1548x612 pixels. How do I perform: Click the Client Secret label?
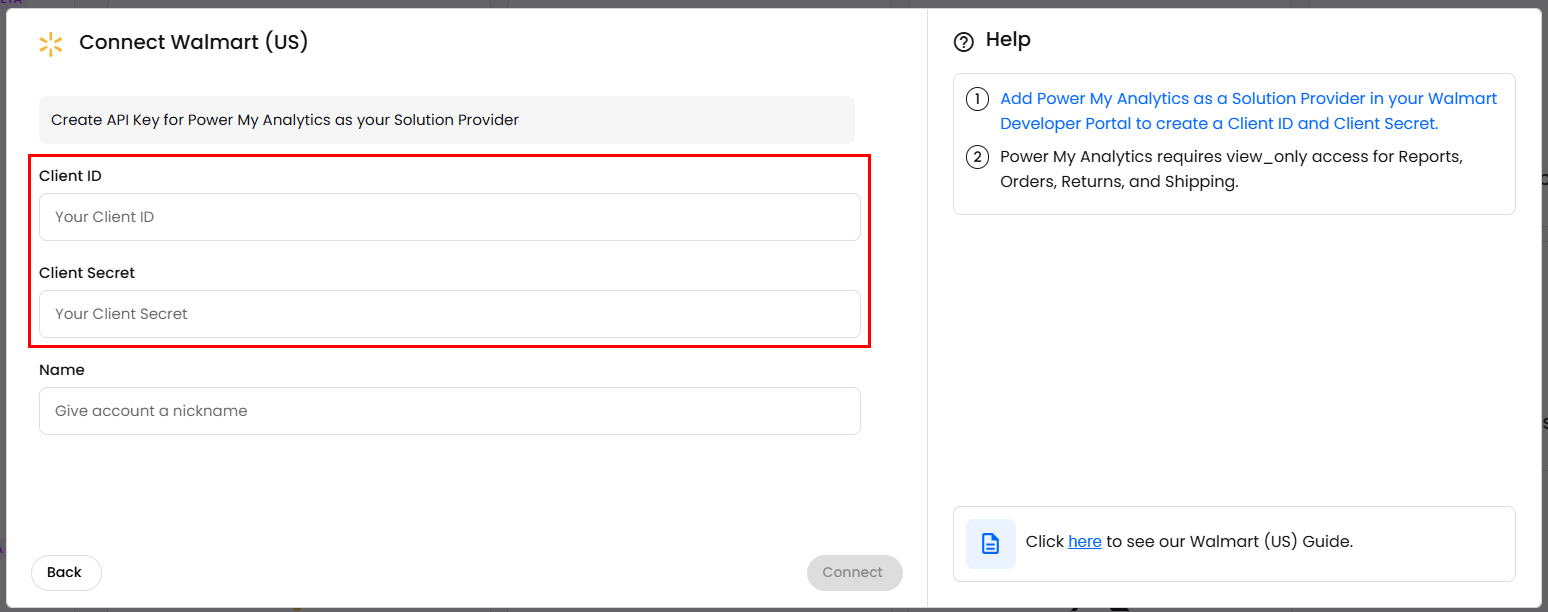(x=87, y=273)
